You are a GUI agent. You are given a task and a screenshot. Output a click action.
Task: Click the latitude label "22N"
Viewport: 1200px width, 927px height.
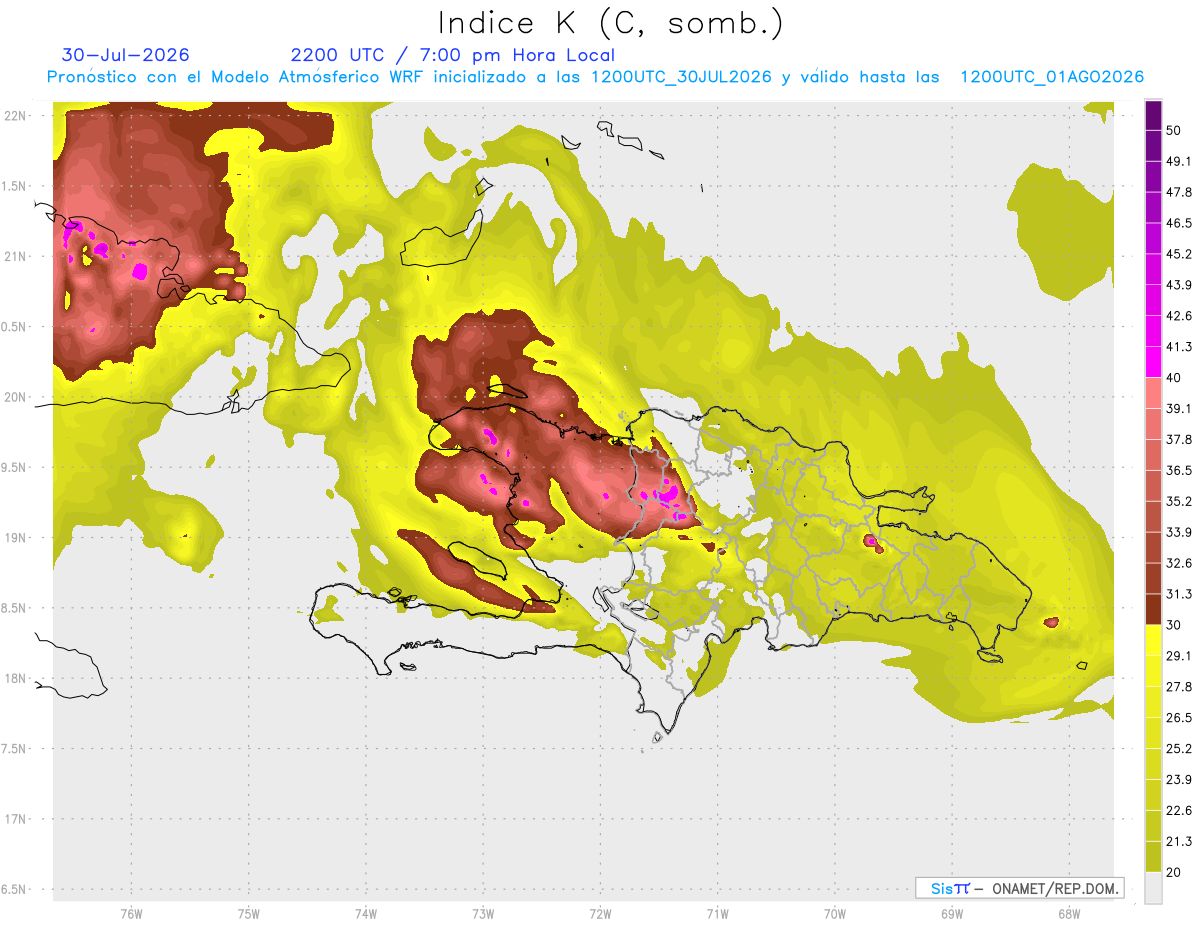click(x=15, y=115)
